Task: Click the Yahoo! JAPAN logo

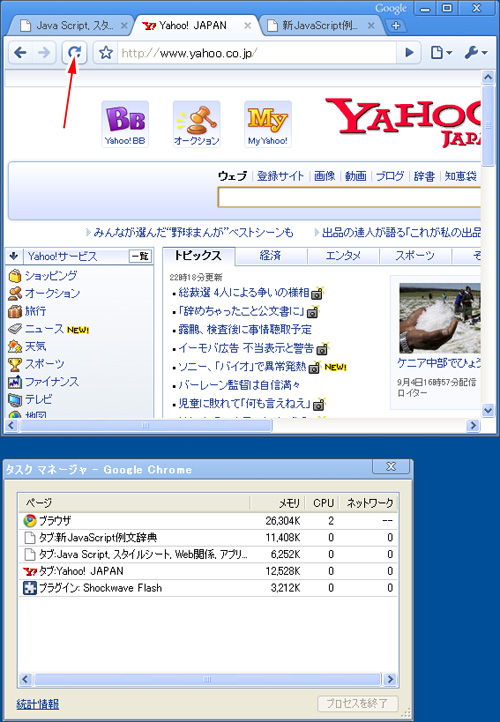Action: 403,122
